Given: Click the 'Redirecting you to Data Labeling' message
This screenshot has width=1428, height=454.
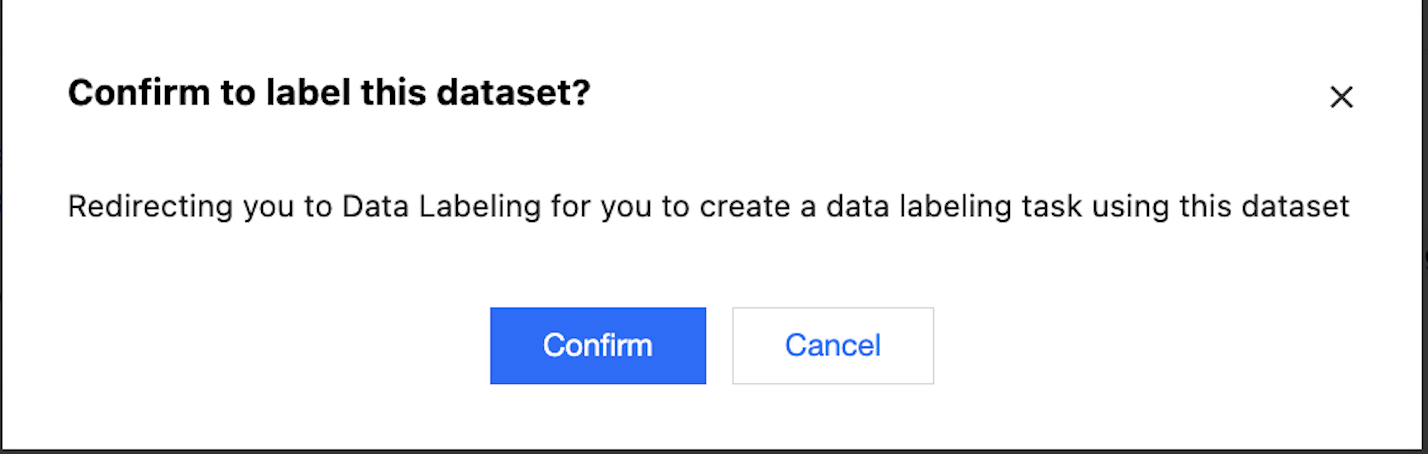Looking at the screenshot, I should (708, 207).
